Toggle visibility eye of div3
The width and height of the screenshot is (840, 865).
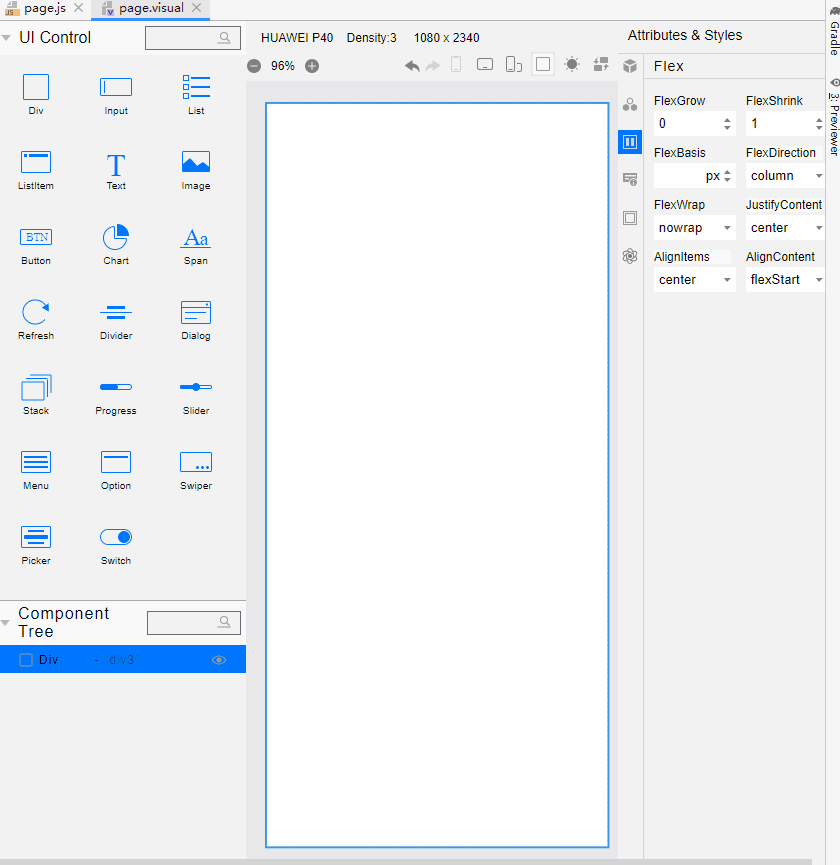219,660
